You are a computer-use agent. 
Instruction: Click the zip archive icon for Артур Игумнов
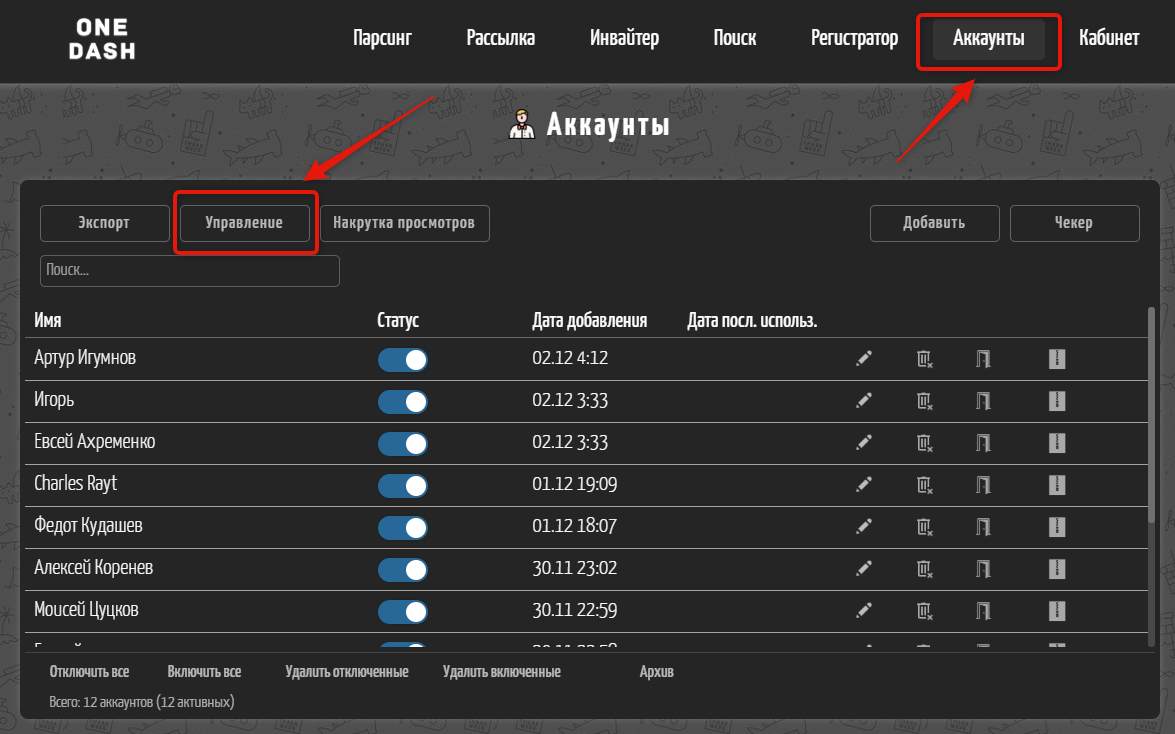tap(1057, 359)
